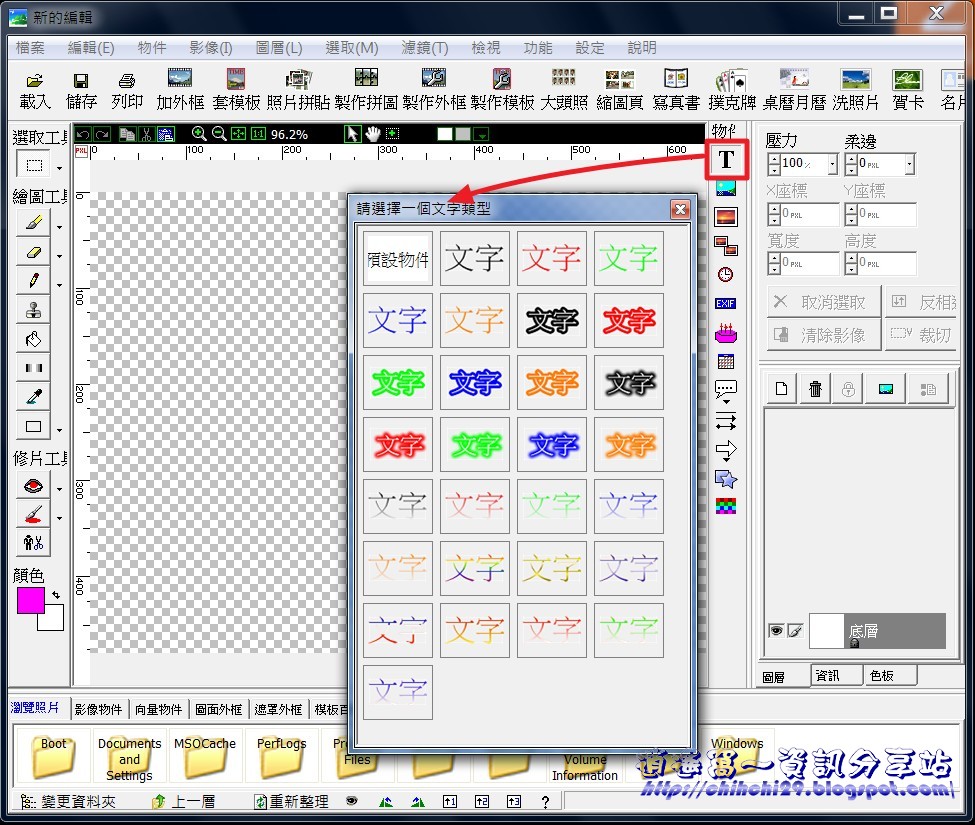
Task: Select the eraser tool
Action: [x=34, y=252]
